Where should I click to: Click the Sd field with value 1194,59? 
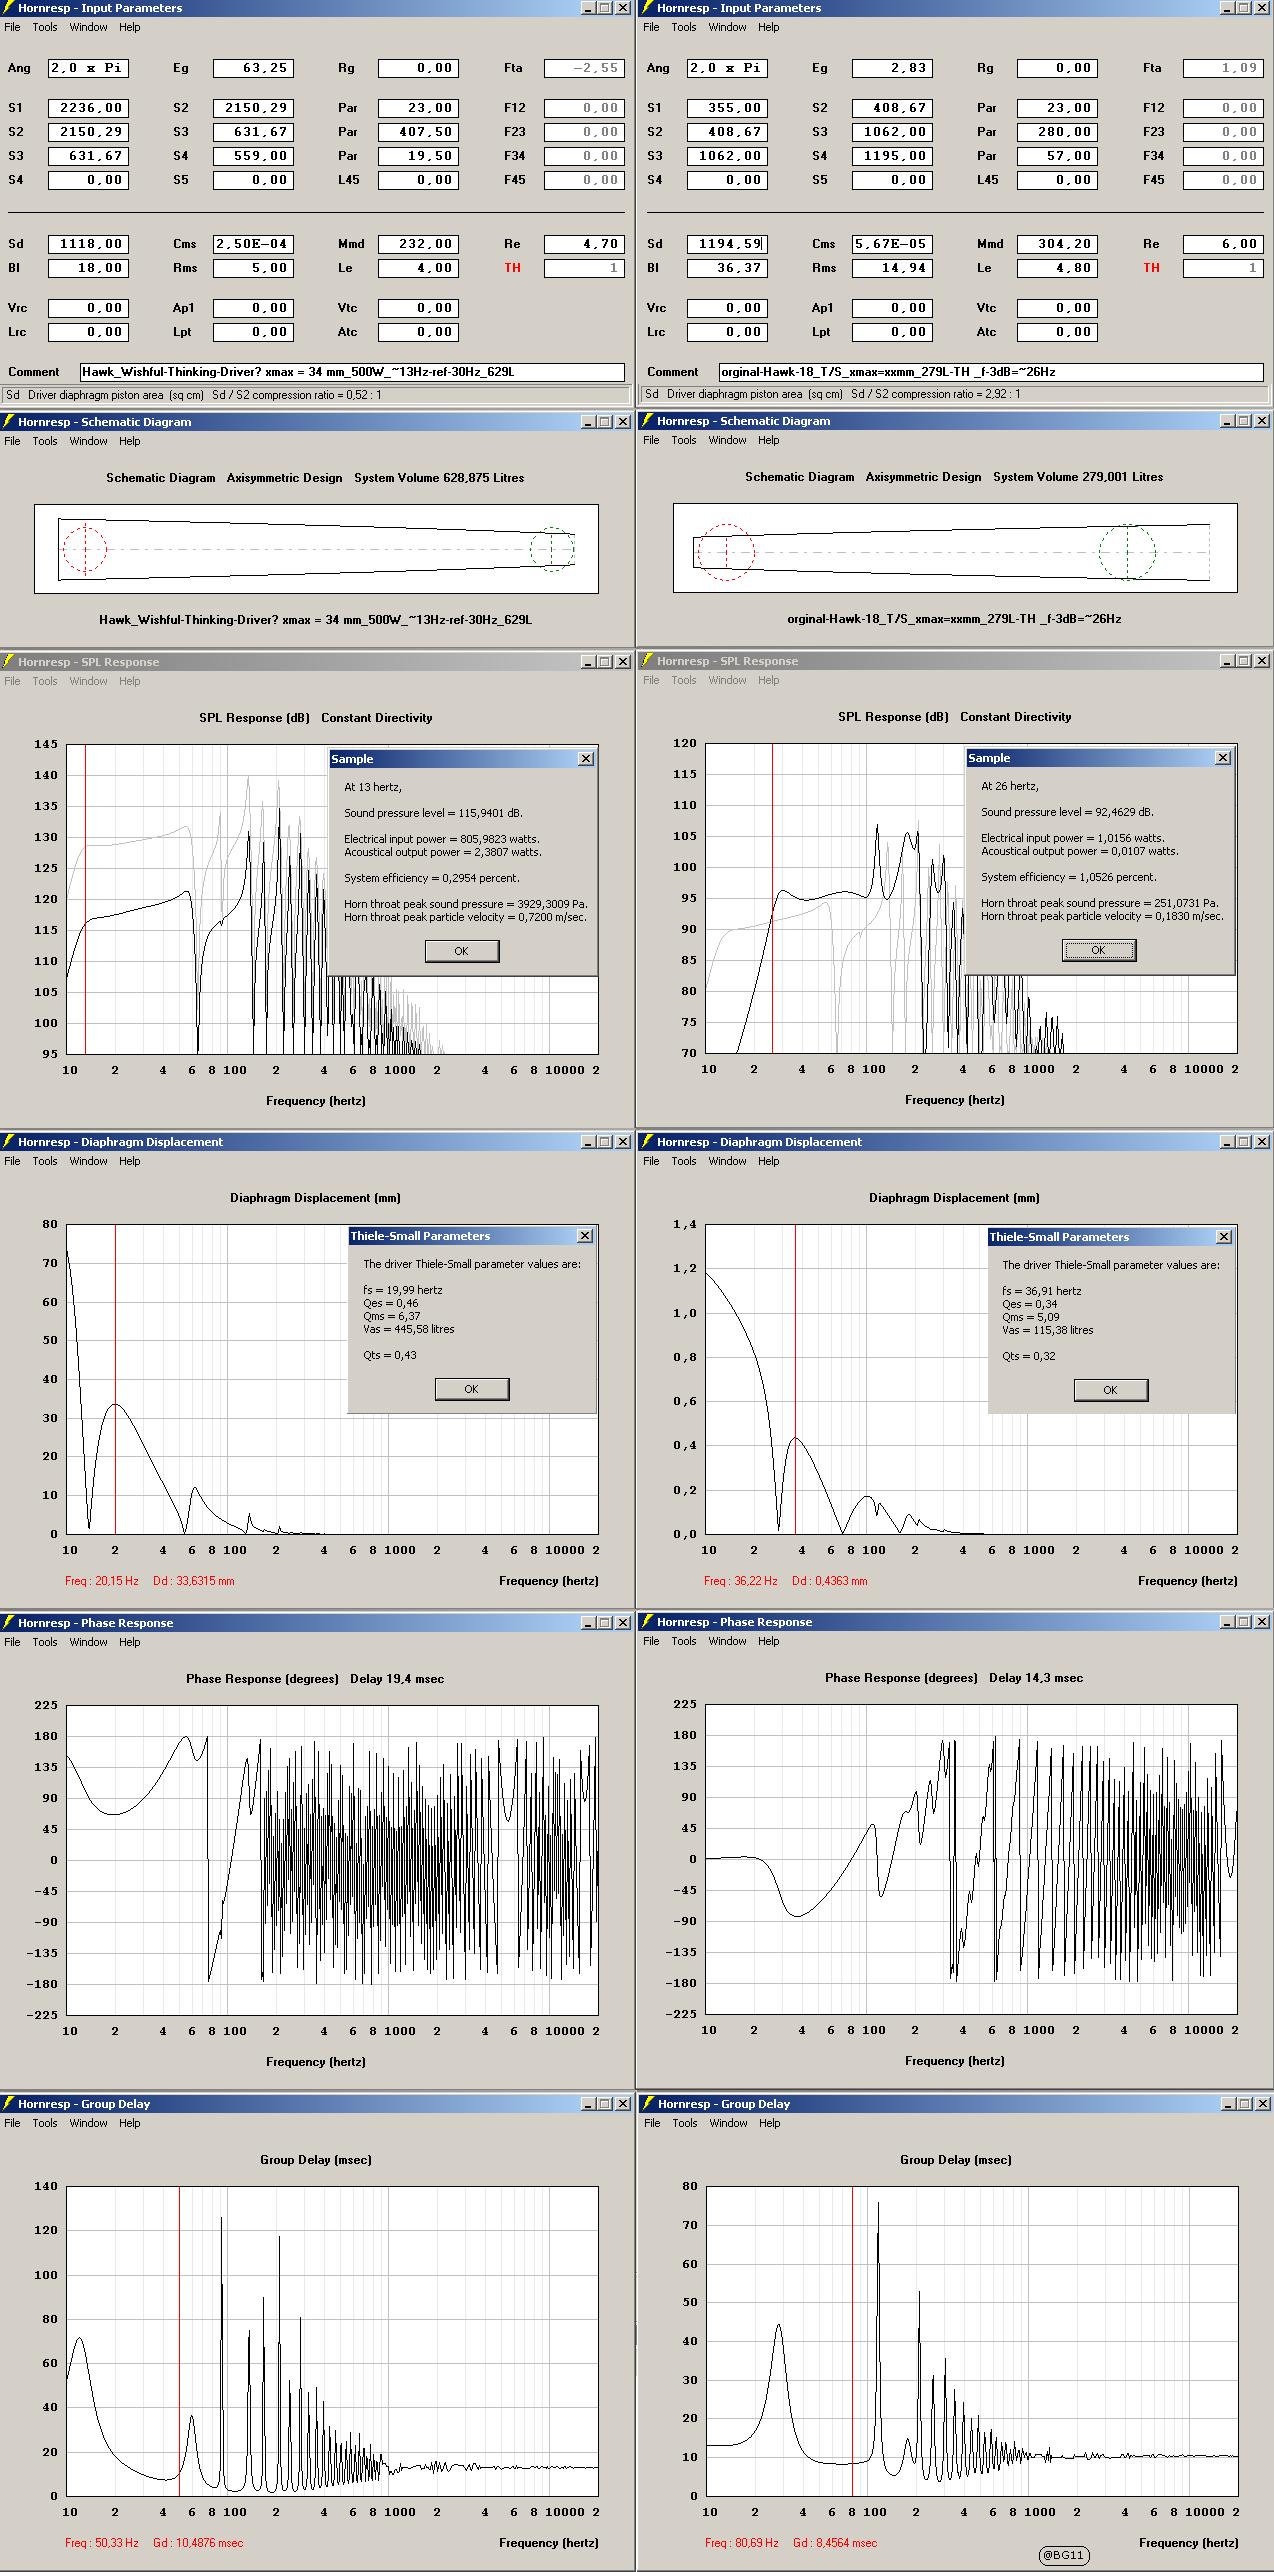click(x=727, y=244)
